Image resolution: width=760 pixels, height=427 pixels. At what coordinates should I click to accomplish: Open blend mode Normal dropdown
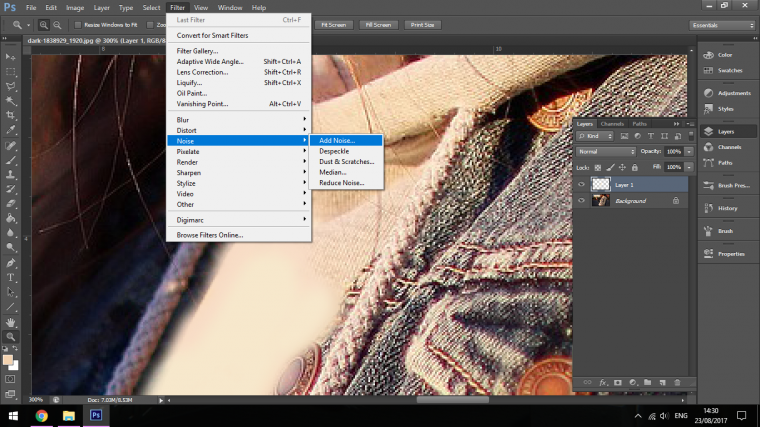pos(606,152)
